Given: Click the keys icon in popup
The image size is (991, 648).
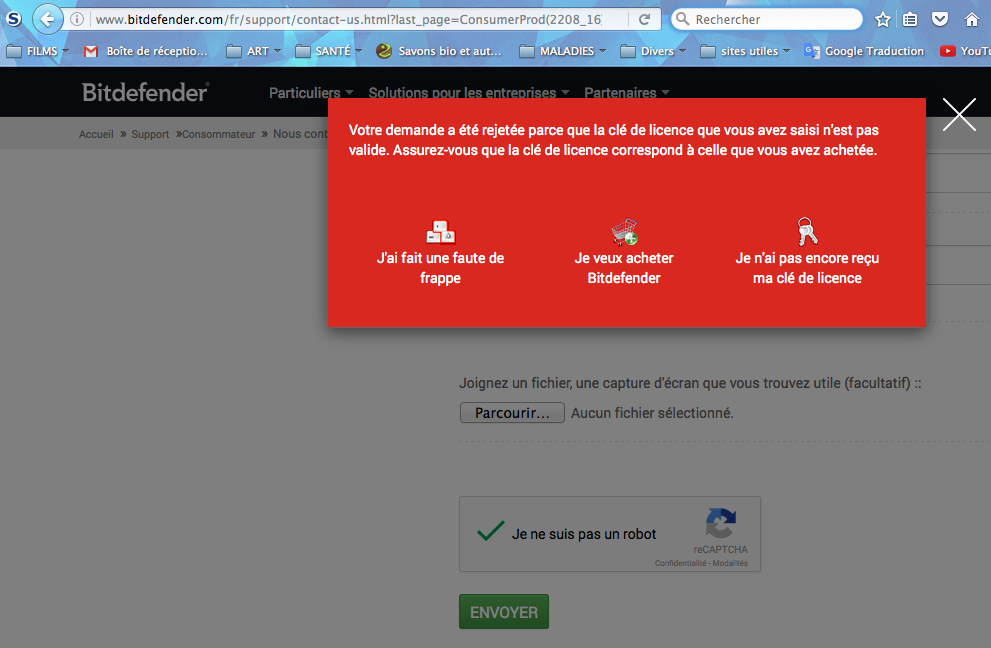Looking at the screenshot, I should (807, 231).
